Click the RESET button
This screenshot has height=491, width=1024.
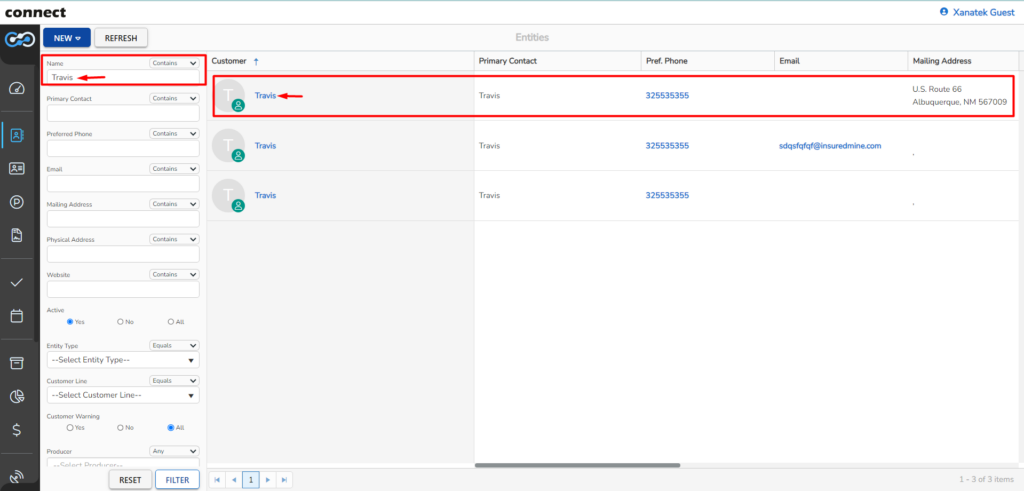tap(130, 480)
